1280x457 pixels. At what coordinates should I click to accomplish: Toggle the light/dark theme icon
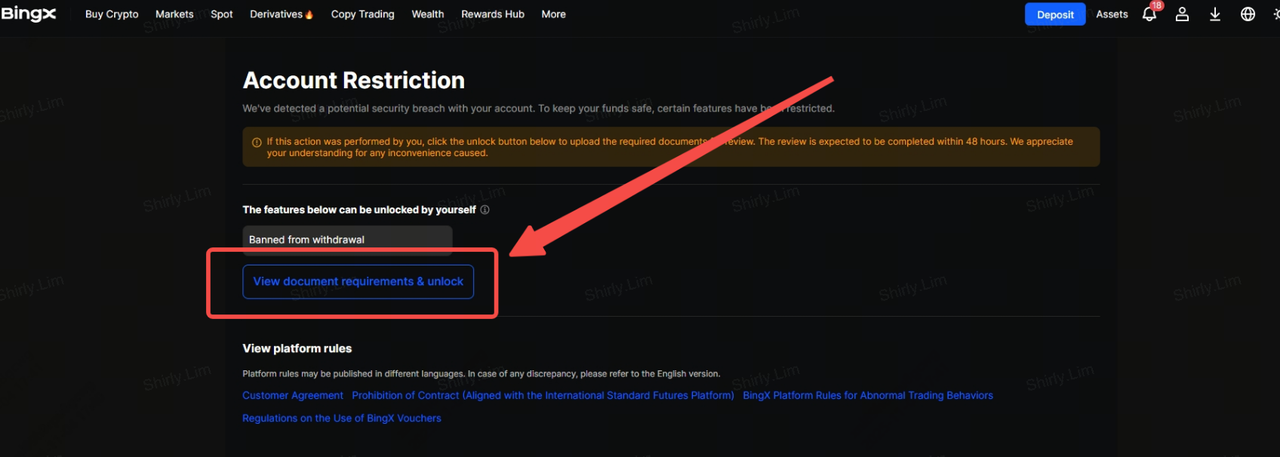click(1275, 15)
